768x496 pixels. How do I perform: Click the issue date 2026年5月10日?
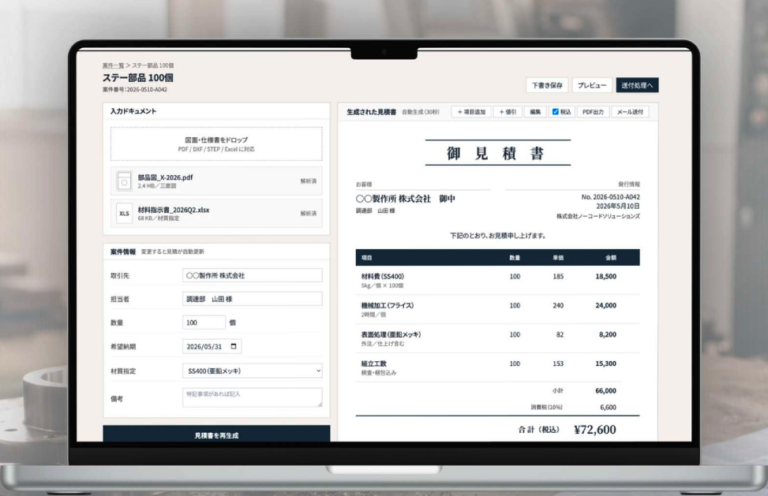point(618,206)
